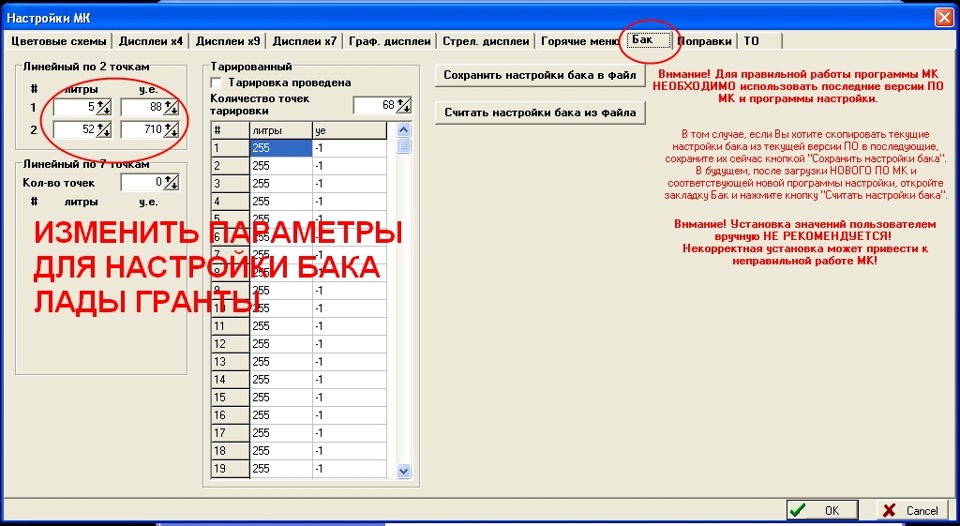Click the table scrollbar up arrow
The image size is (960, 526).
403,130
